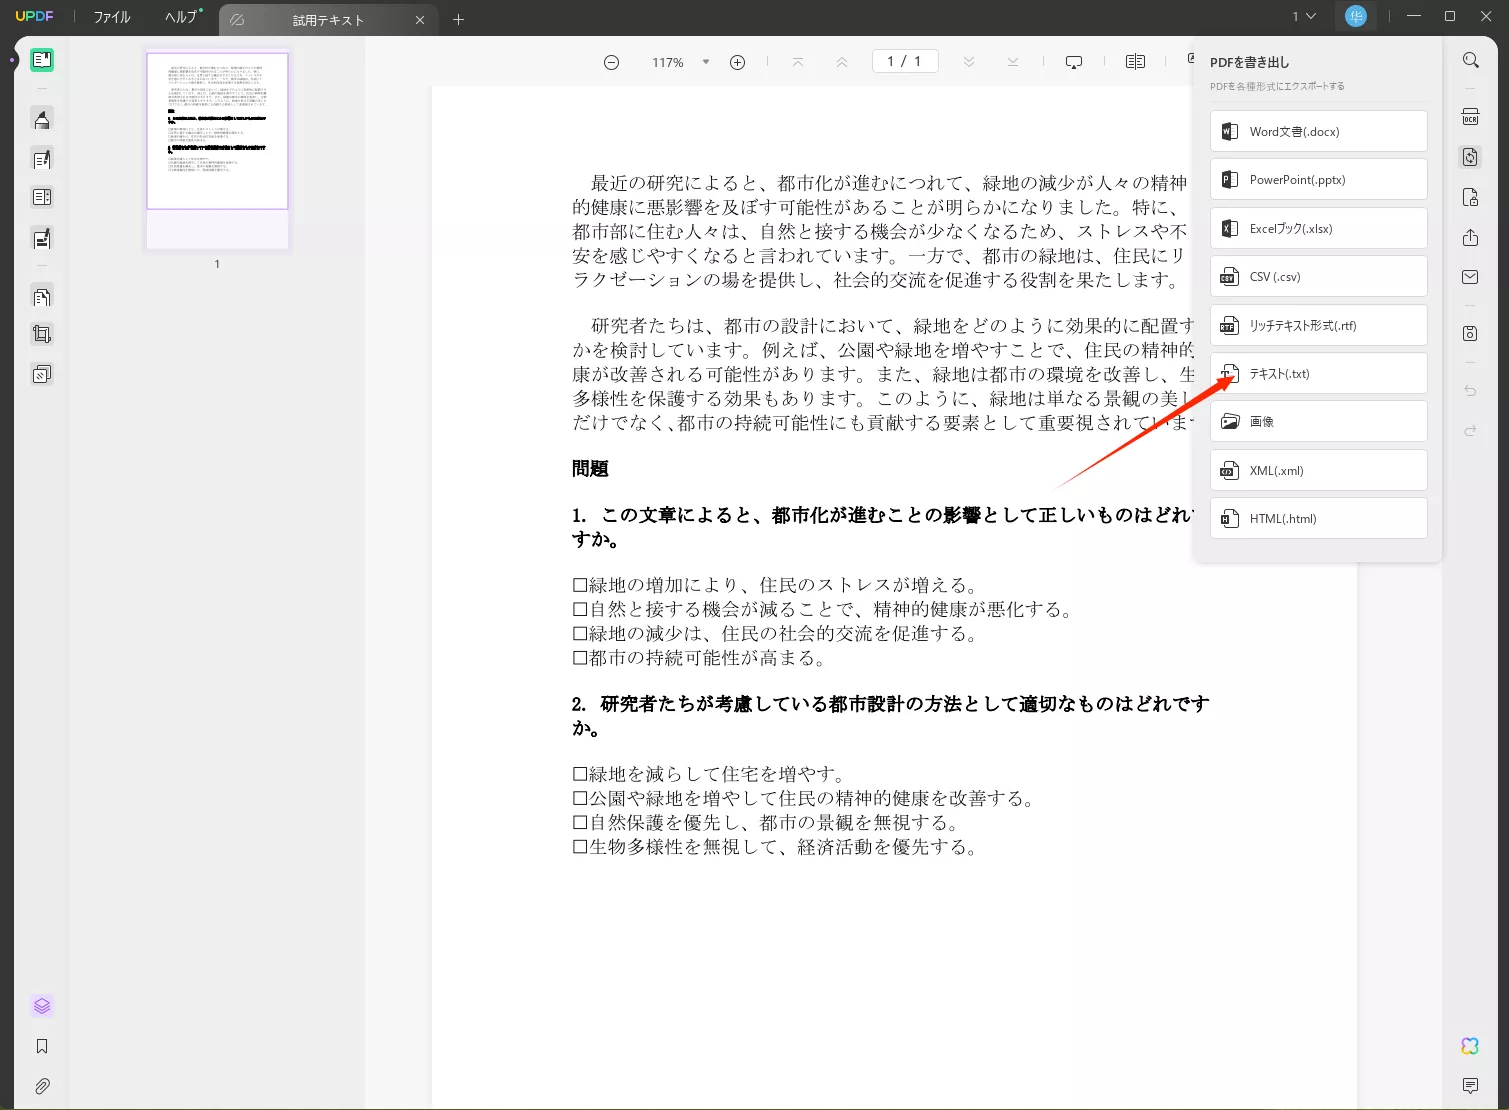Select the Comment highlighter tool
This screenshot has height=1110, width=1509.
(42, 120)
